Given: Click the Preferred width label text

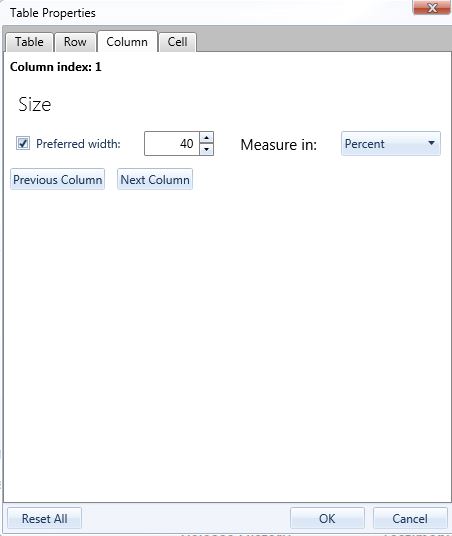Looking at the screenshot, I should (x=78, y=144).
